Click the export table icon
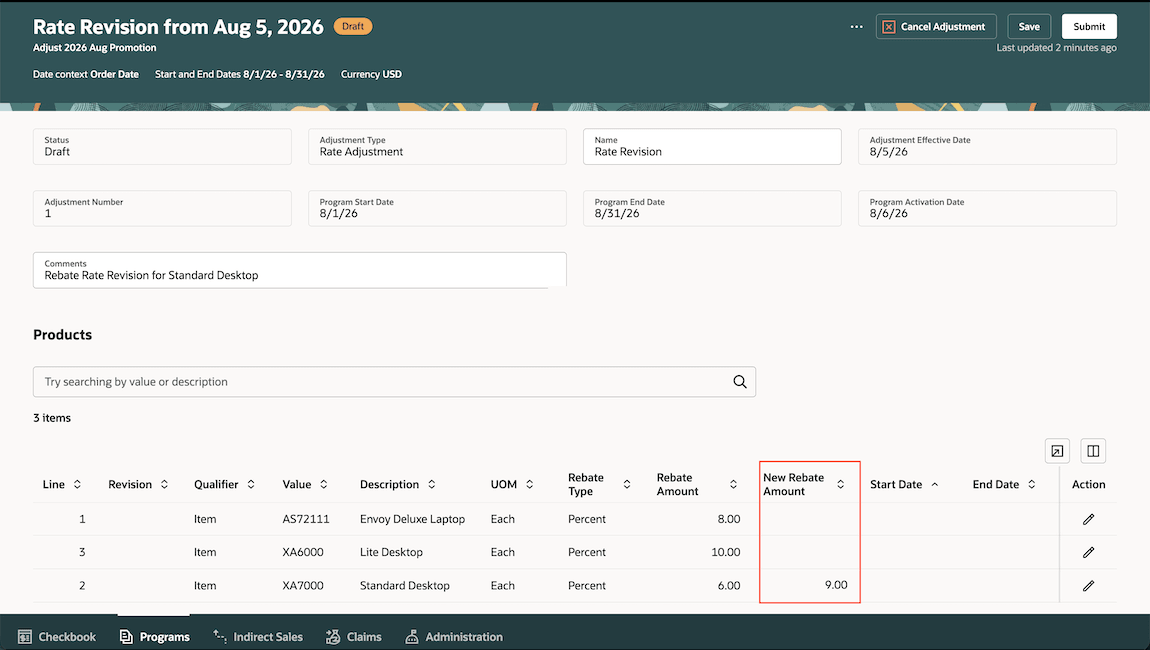The width and height of the screenshot is (1150, 650). (1057, 451)
